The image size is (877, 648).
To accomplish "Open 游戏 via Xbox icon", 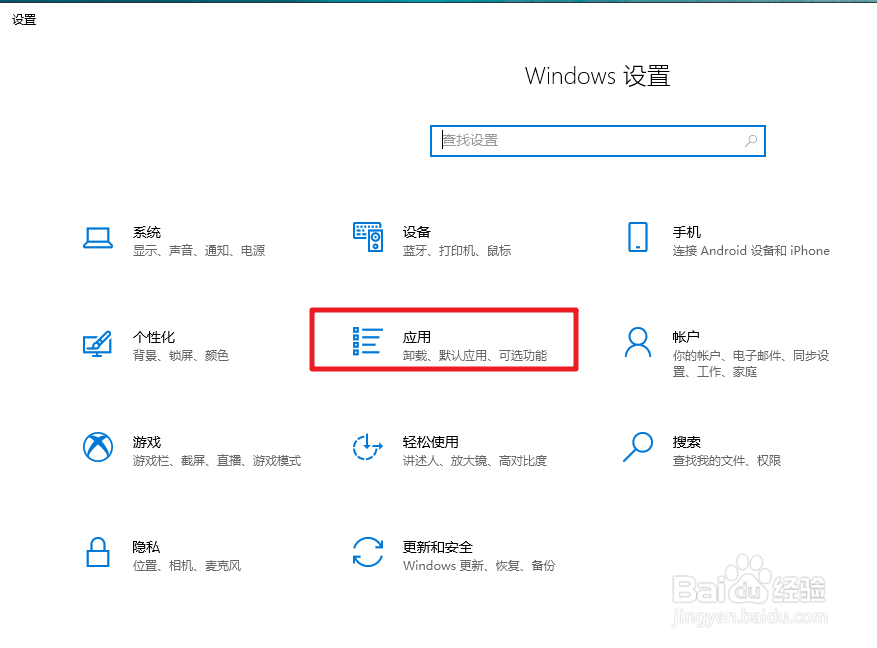I will tap(98, 447).
